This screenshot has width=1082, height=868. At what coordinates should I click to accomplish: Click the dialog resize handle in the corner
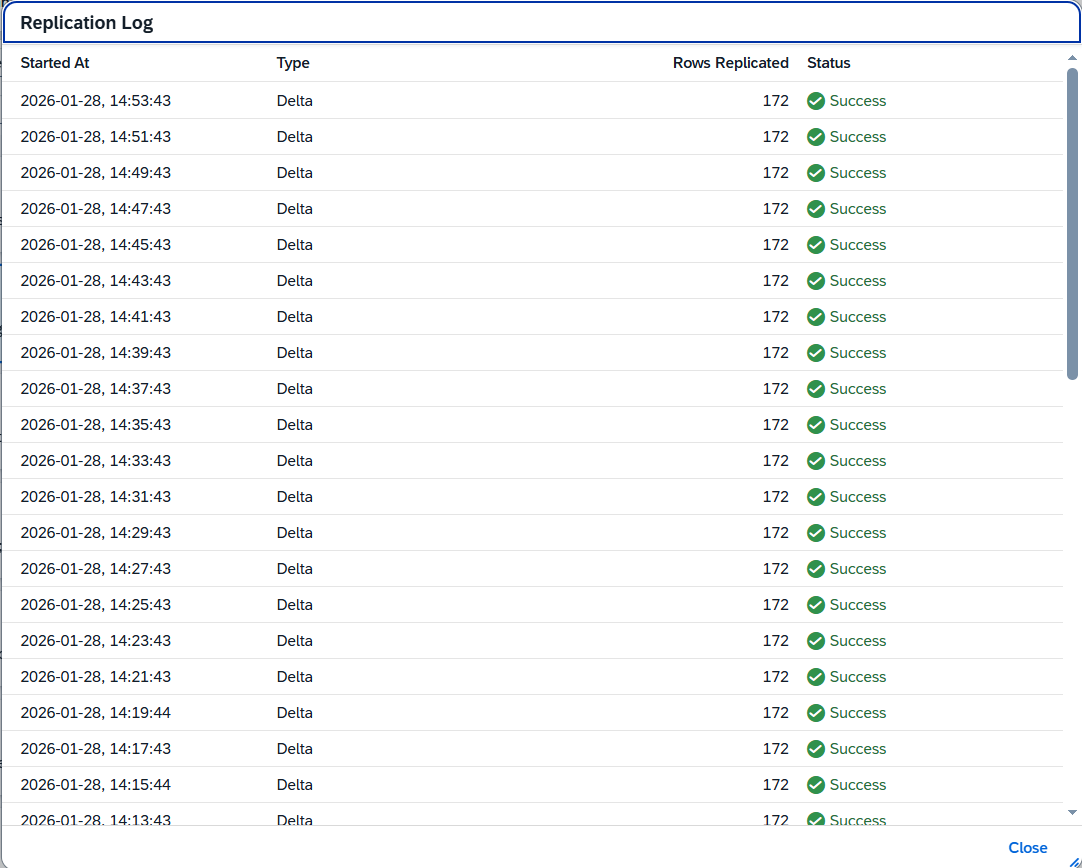[x=1074, y=860]
